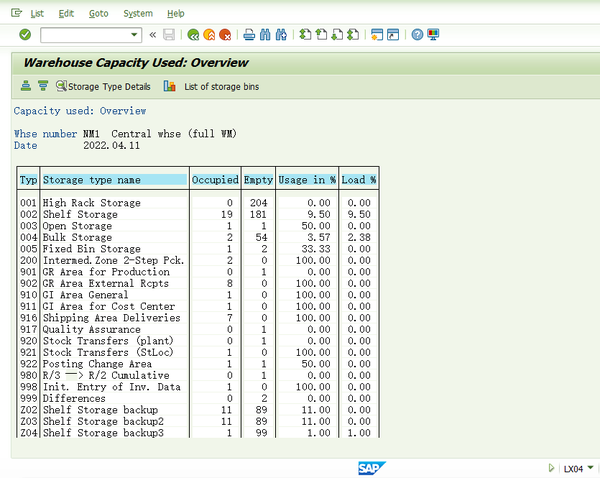Viewport: 600px width, 478px height.
Task: Select GR Area External Rcpts row
Action: (x=198, y=283)
